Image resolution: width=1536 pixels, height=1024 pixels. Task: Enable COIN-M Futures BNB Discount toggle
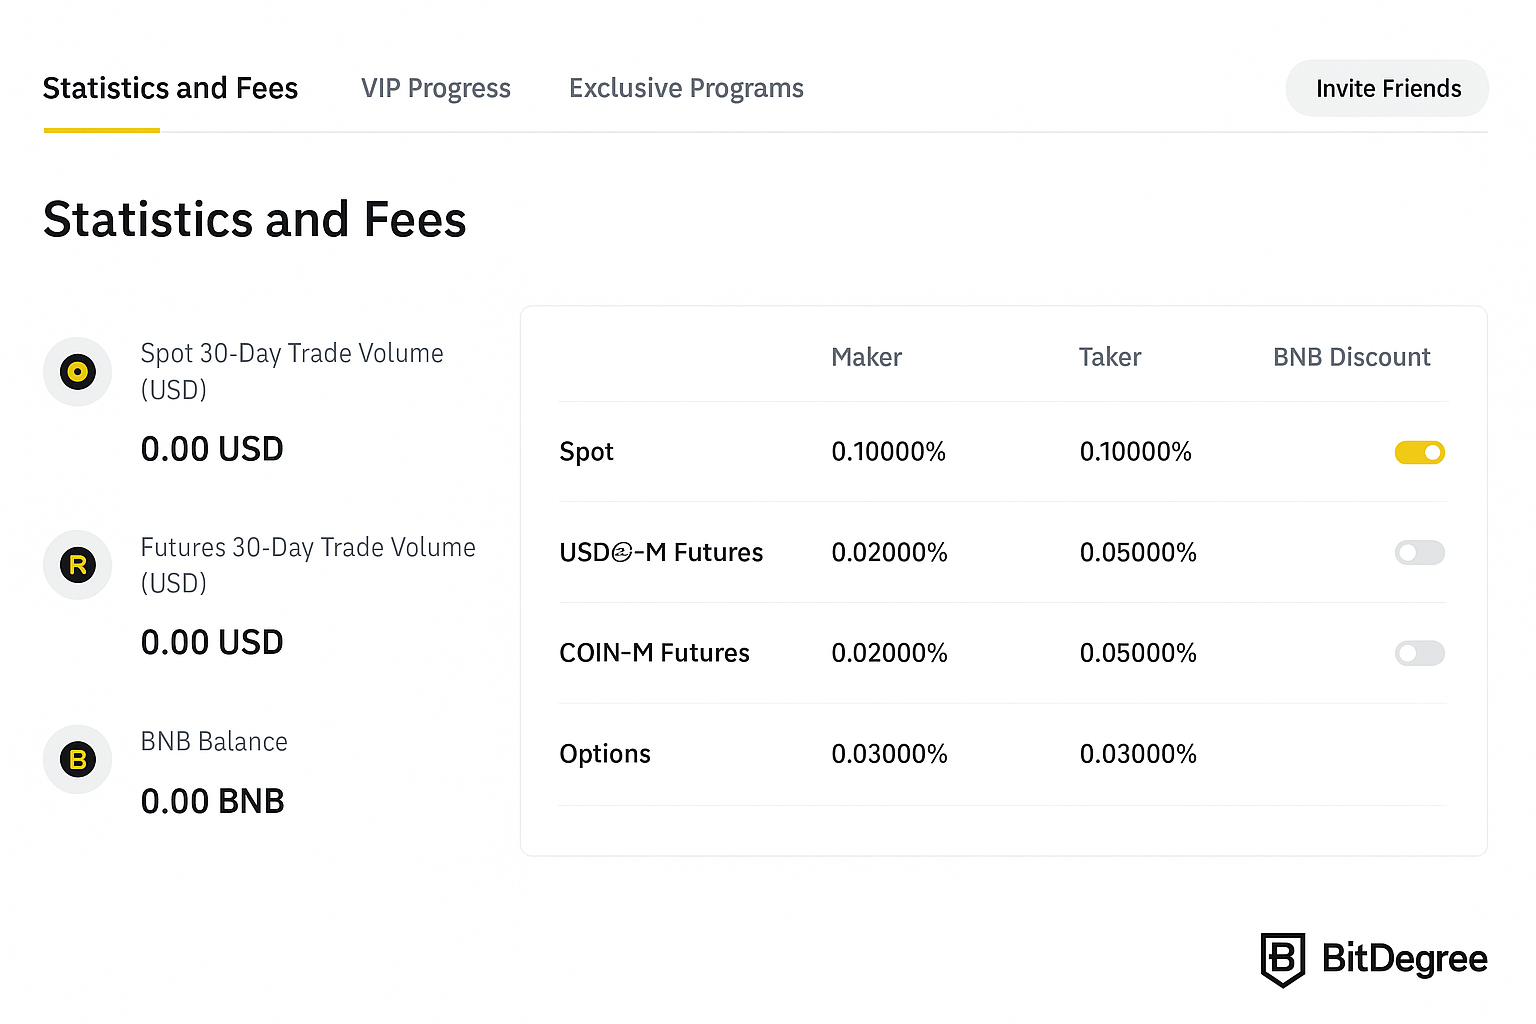pos(1419,654)
